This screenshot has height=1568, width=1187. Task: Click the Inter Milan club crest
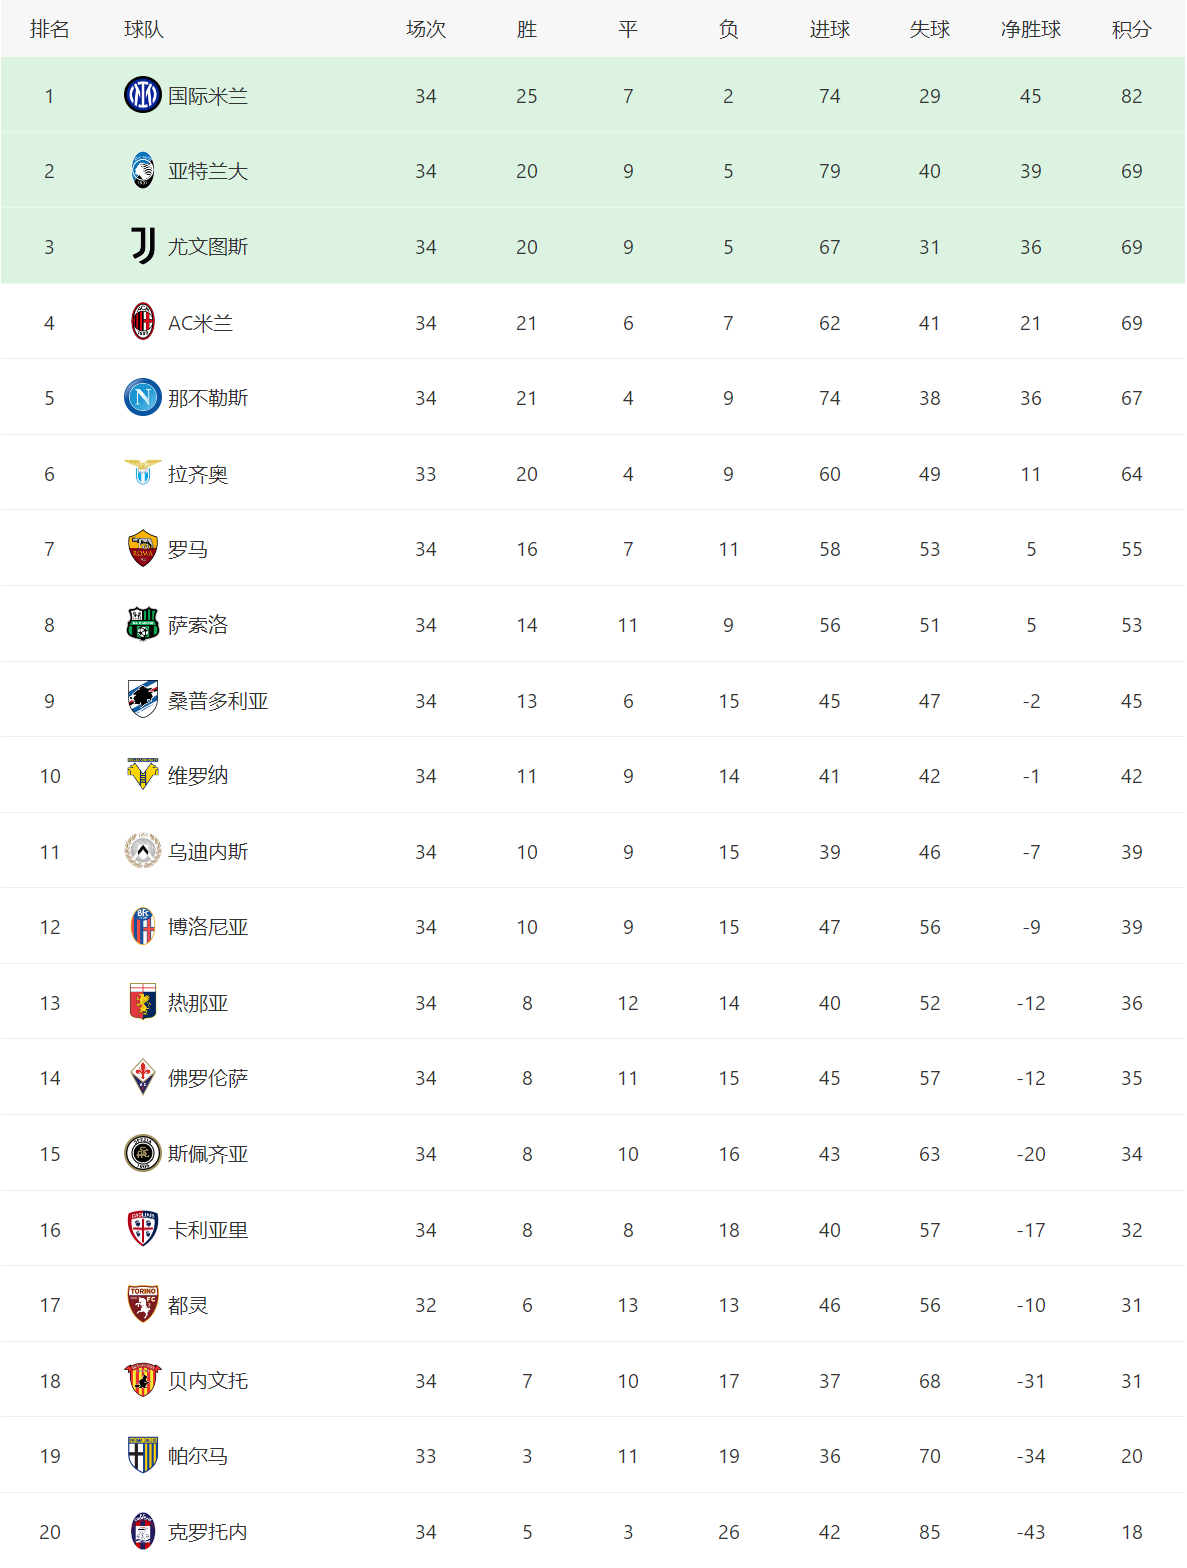pos(143,95)
